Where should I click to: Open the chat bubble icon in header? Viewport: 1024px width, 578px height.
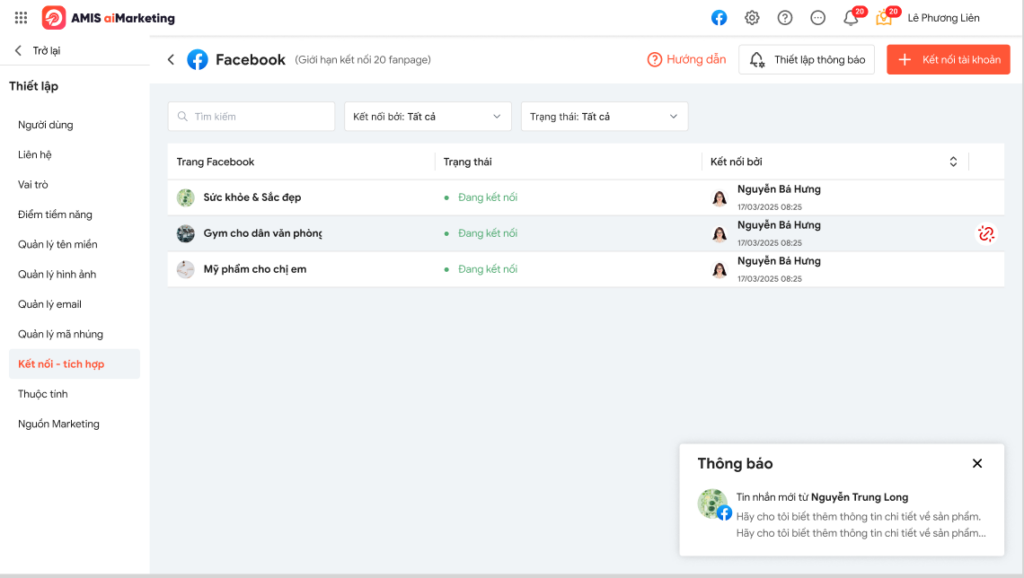click(x=818, y=18)
